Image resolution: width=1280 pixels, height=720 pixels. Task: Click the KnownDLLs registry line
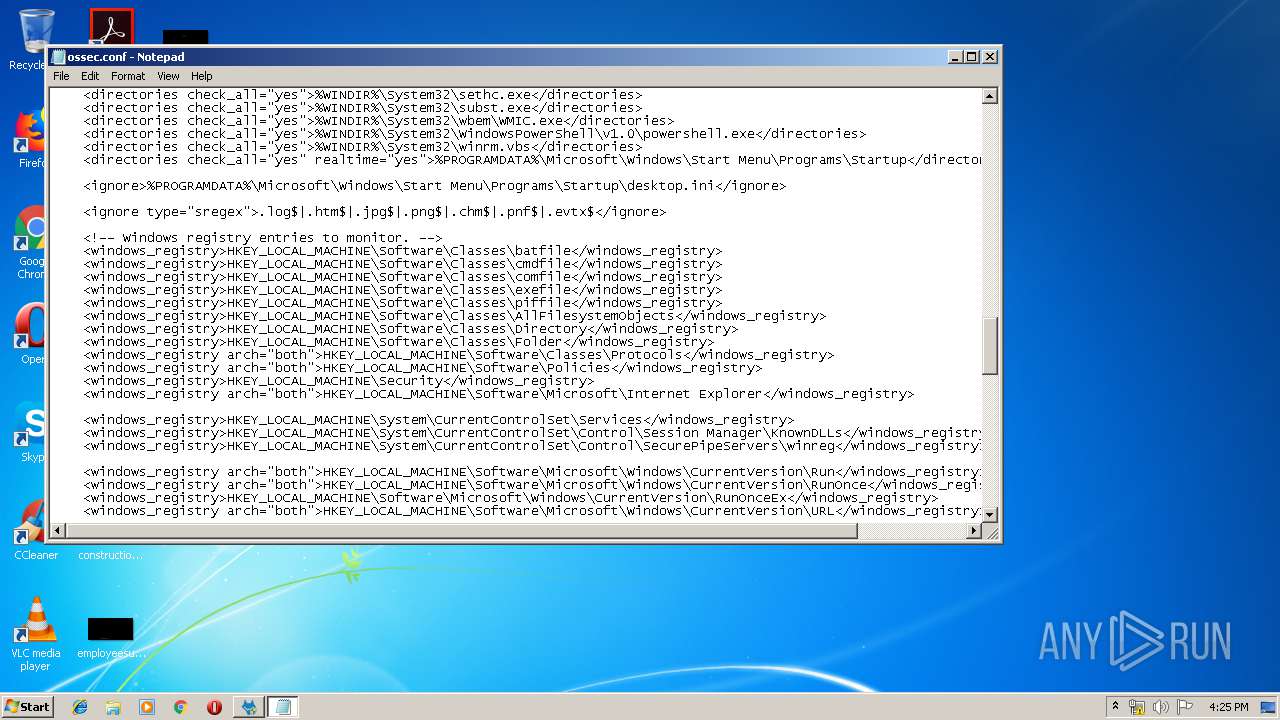point(532,433)
